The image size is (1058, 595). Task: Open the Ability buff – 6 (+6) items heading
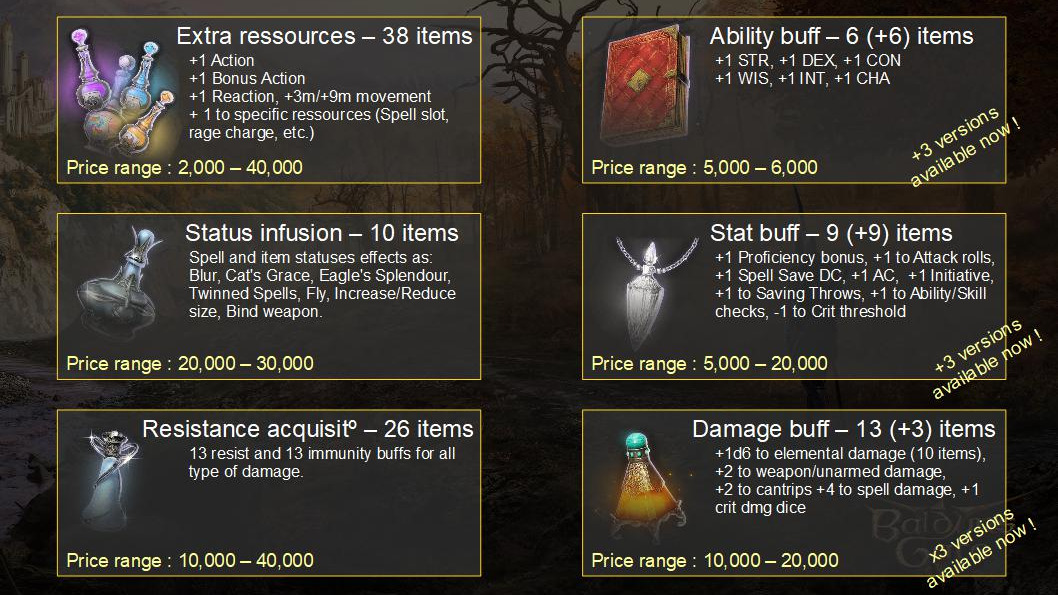841,37
